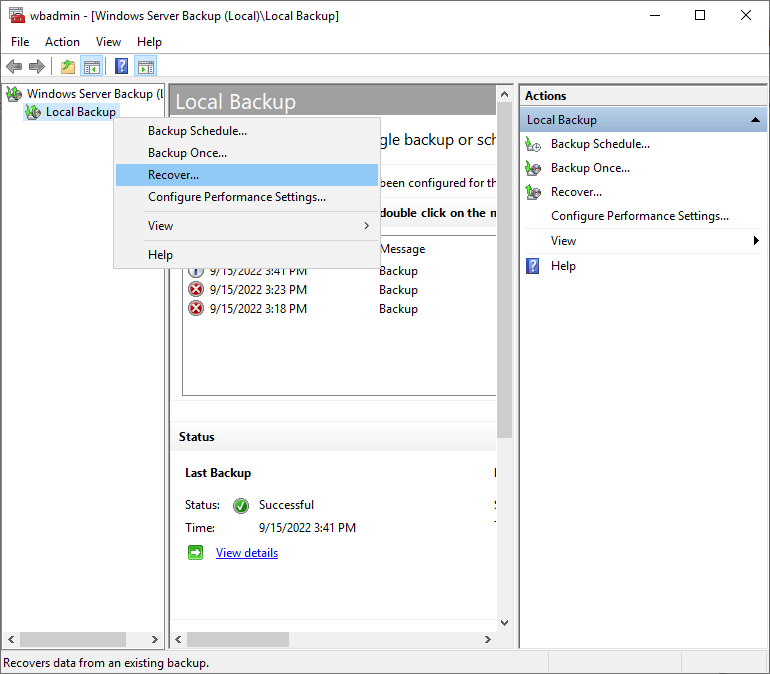This screenshot has width=770, height=674.
Task: Click right arrow of tree pane horizontal scrollbar
Action: 155,639
